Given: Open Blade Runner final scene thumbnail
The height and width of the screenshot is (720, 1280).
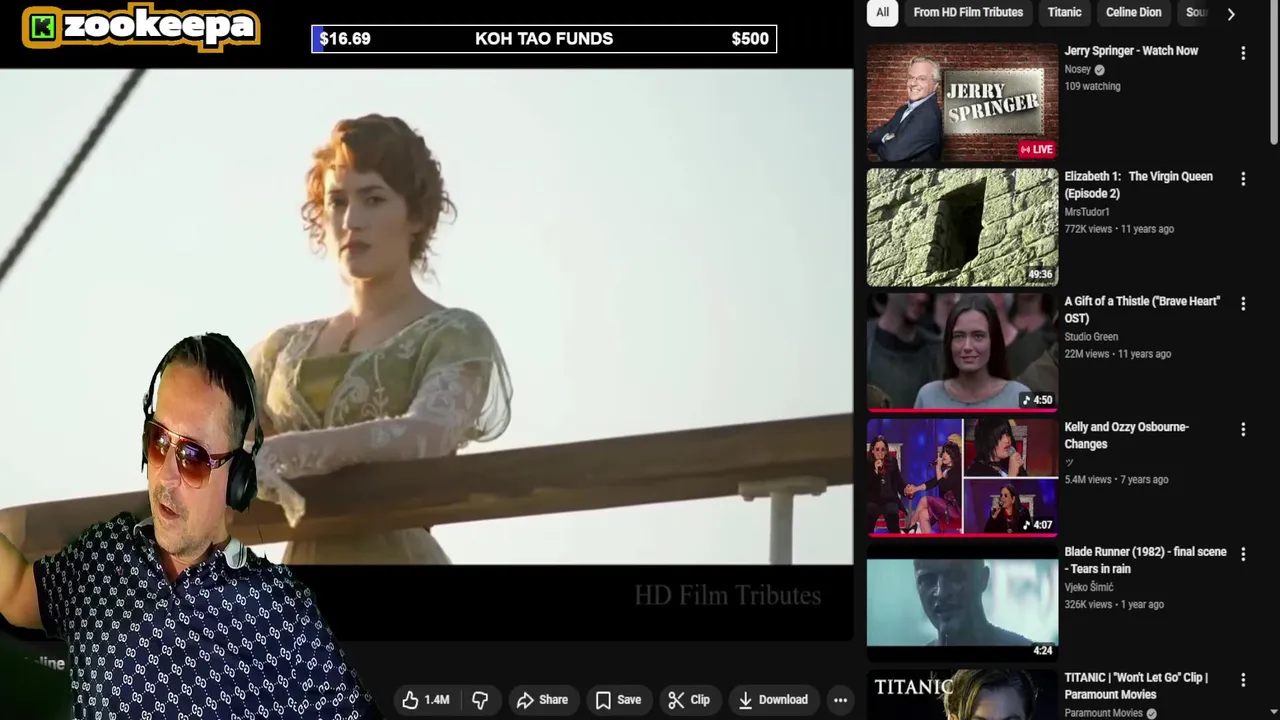Looking at the screenshot, I should pos(962,602).
